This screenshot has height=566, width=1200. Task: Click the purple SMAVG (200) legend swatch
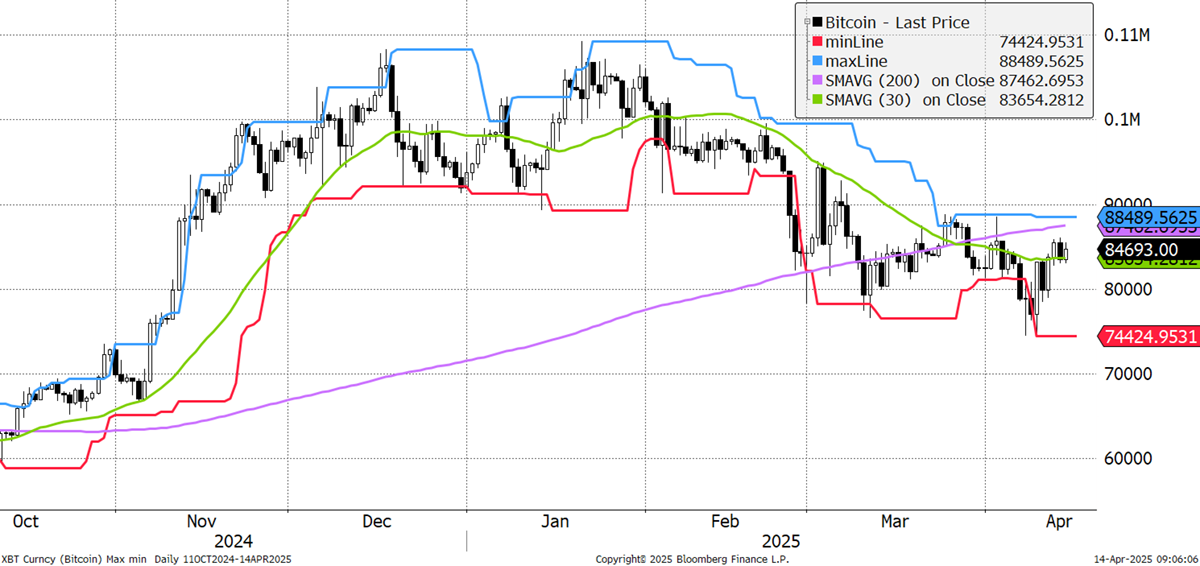pyautogui.click(x=819, y=80)
